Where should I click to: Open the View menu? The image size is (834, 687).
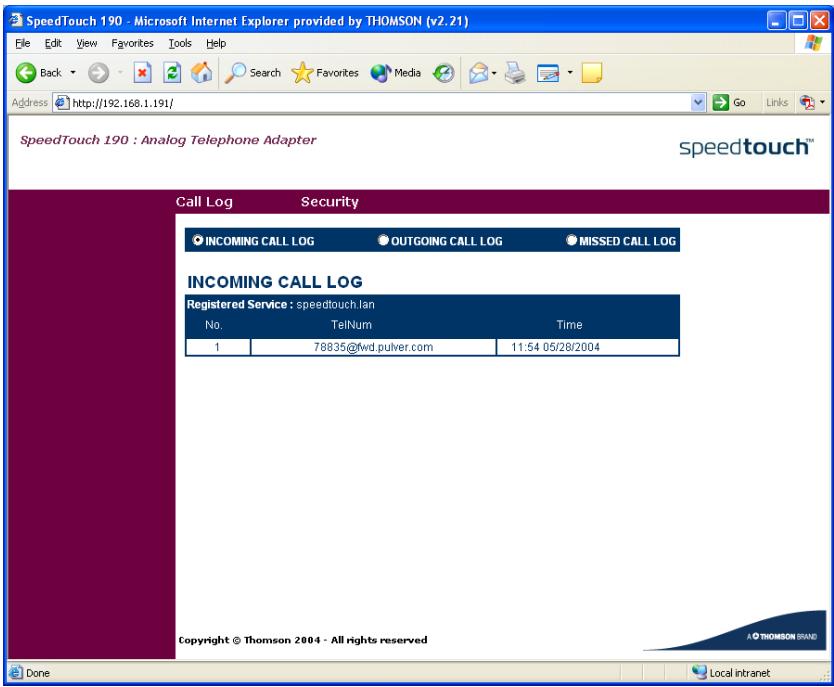click(86, 43)
